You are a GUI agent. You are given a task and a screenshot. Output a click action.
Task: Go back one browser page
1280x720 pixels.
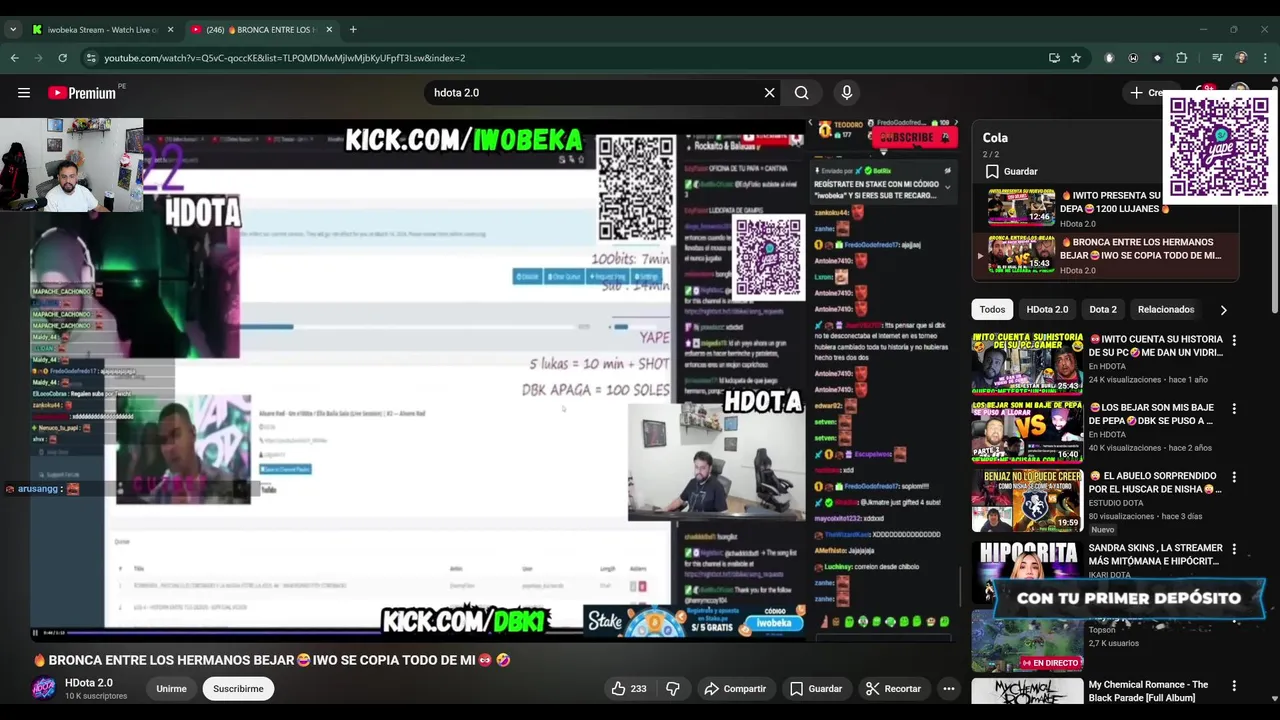coord(15,58)
